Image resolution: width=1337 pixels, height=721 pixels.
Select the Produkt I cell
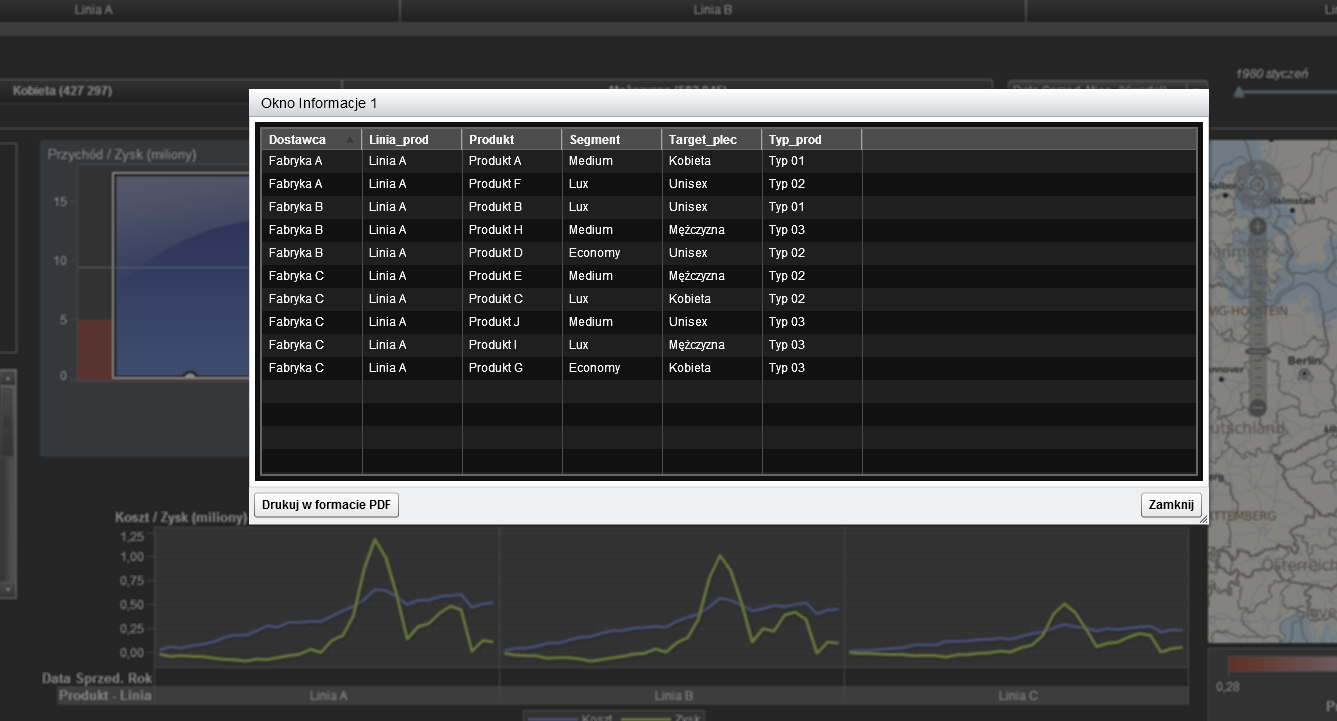pos(511,345)
